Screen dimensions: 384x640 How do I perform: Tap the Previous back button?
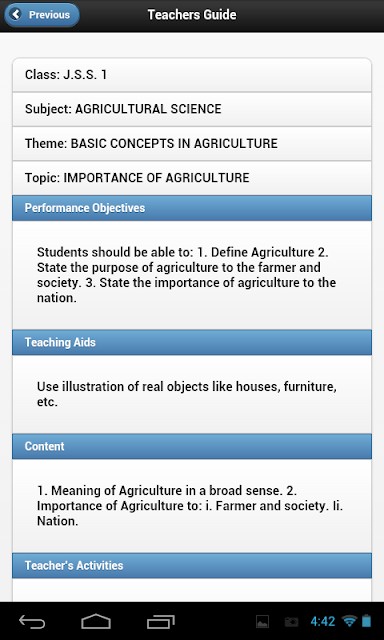(42, 15)
